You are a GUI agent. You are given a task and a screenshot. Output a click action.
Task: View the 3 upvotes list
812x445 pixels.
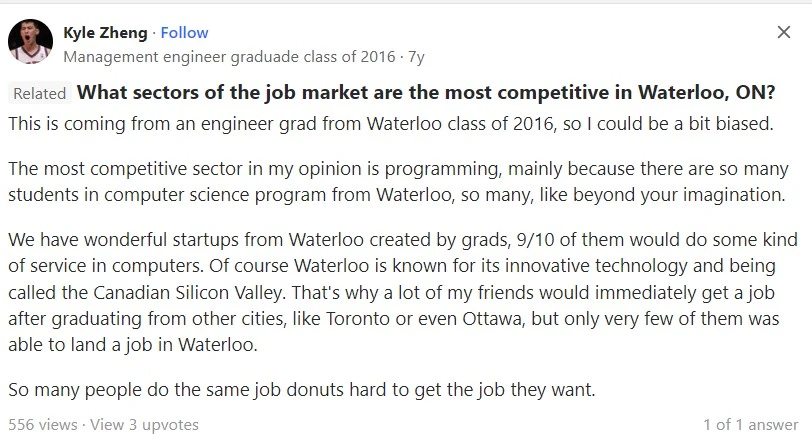pos(144,424)
